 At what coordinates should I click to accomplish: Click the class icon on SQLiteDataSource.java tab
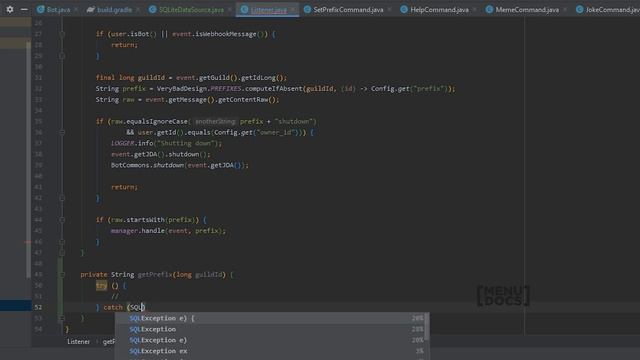(153, 9)
